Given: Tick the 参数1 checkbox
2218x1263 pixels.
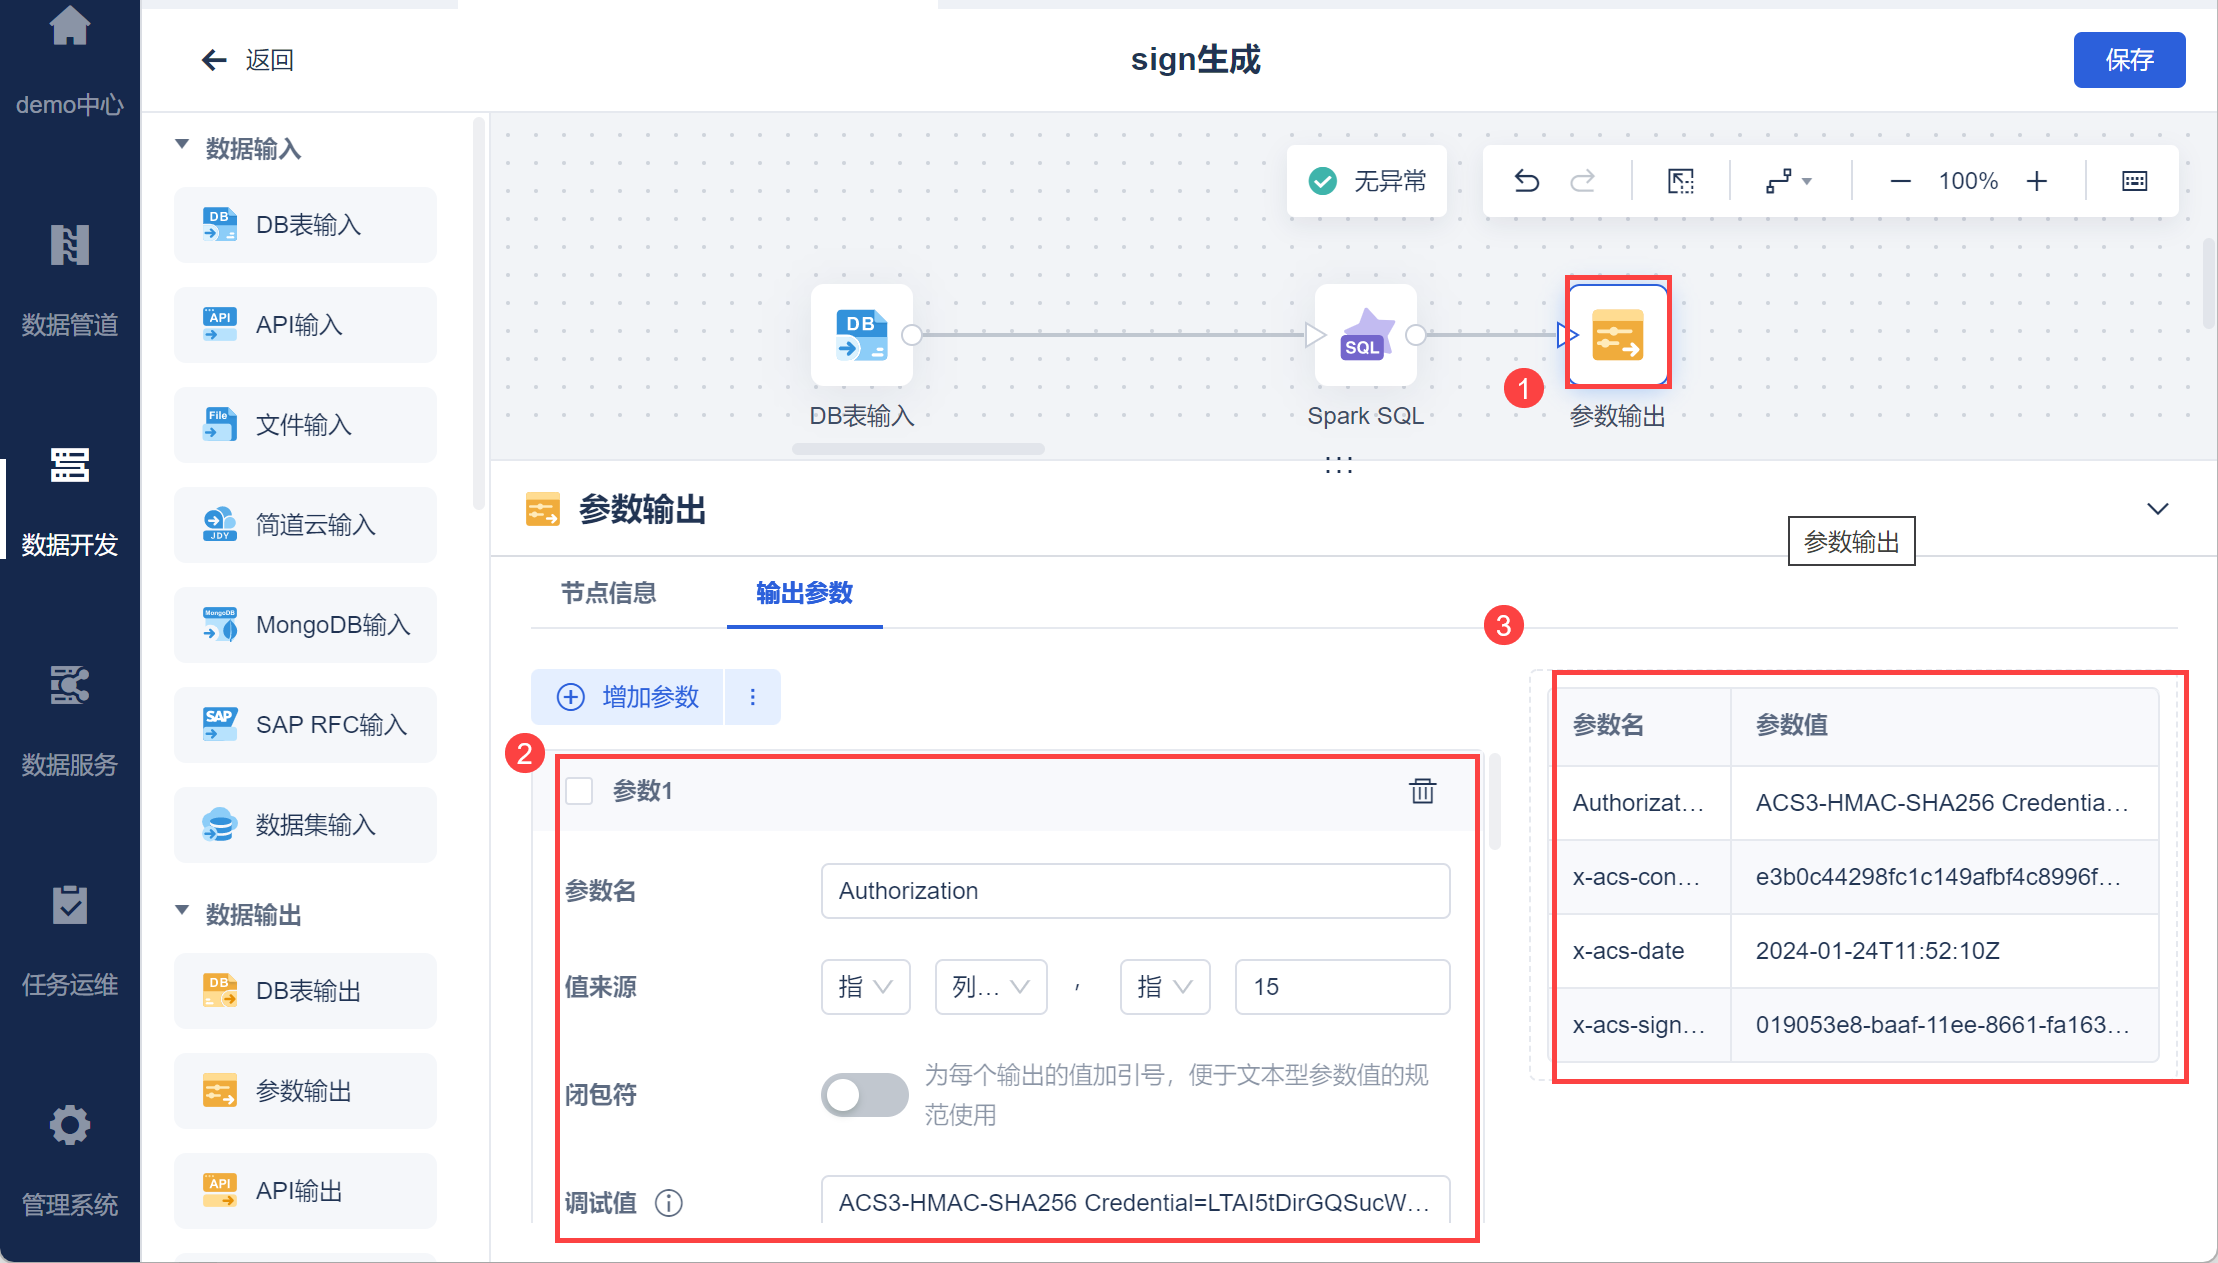Looking at the screenshot, I should point(580,791).
